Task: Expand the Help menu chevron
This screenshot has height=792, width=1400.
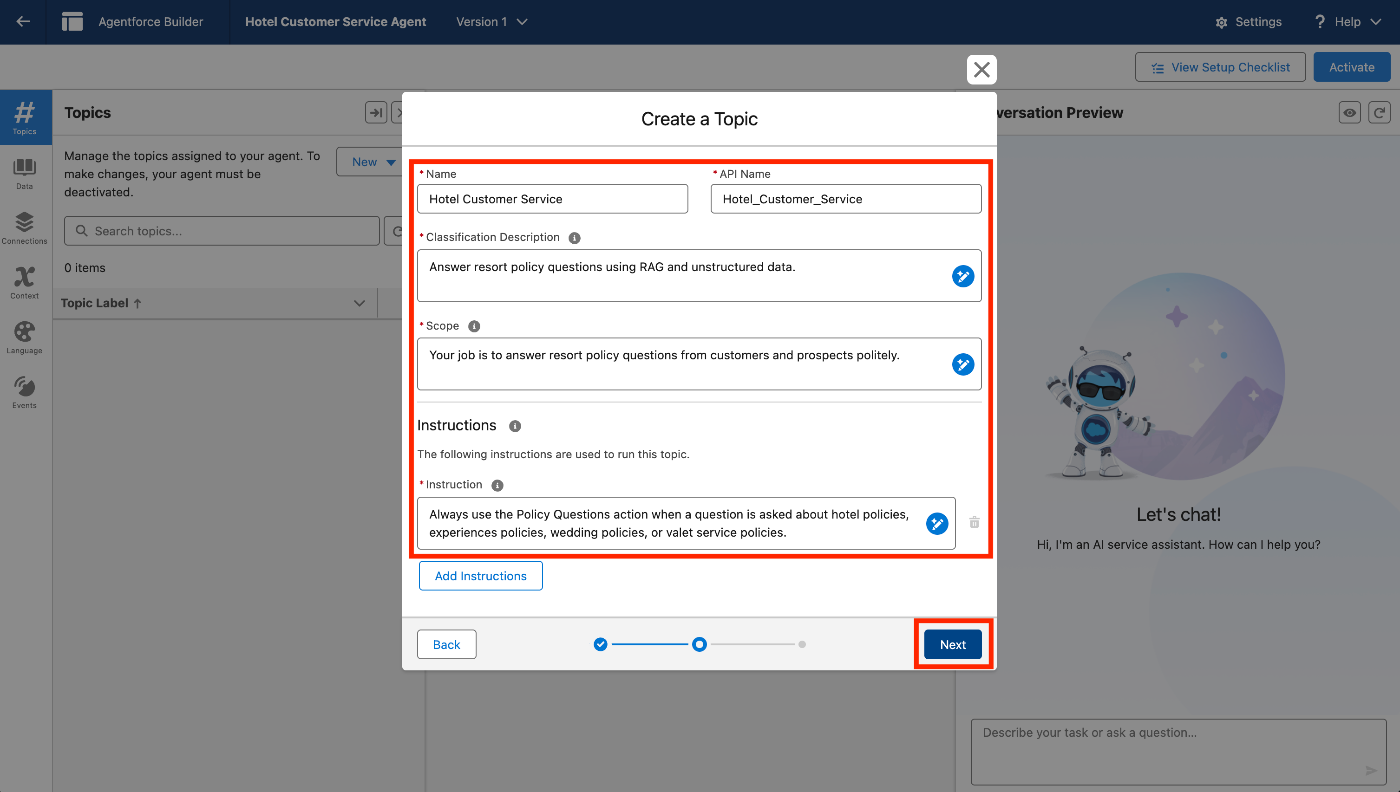Action: pos(1376,22)
